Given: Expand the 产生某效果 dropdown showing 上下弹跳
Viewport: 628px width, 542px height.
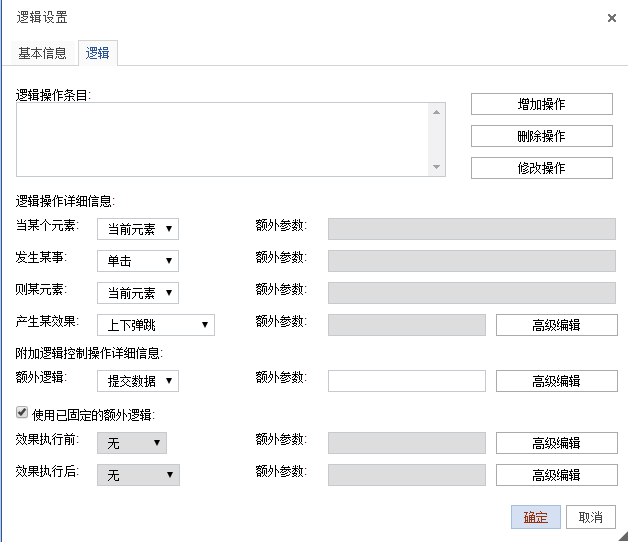Looking at the screenshot, I should [156, 325].
